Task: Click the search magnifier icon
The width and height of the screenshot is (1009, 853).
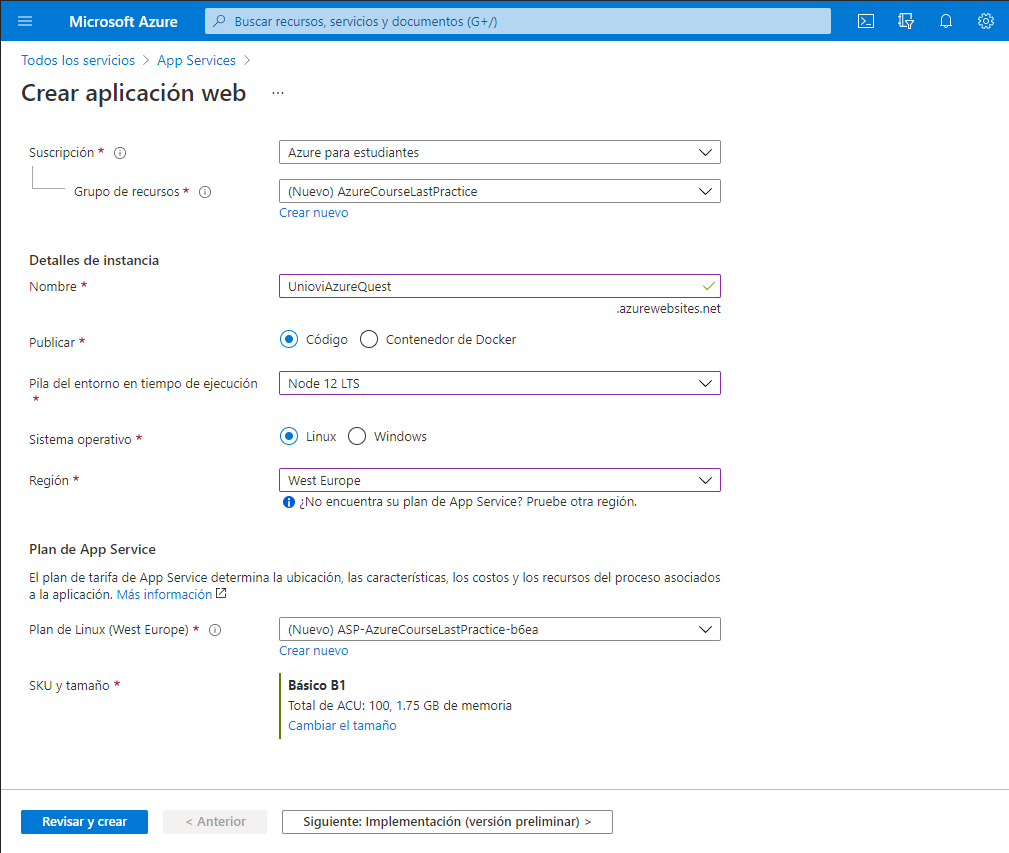Action: point(219,21)
